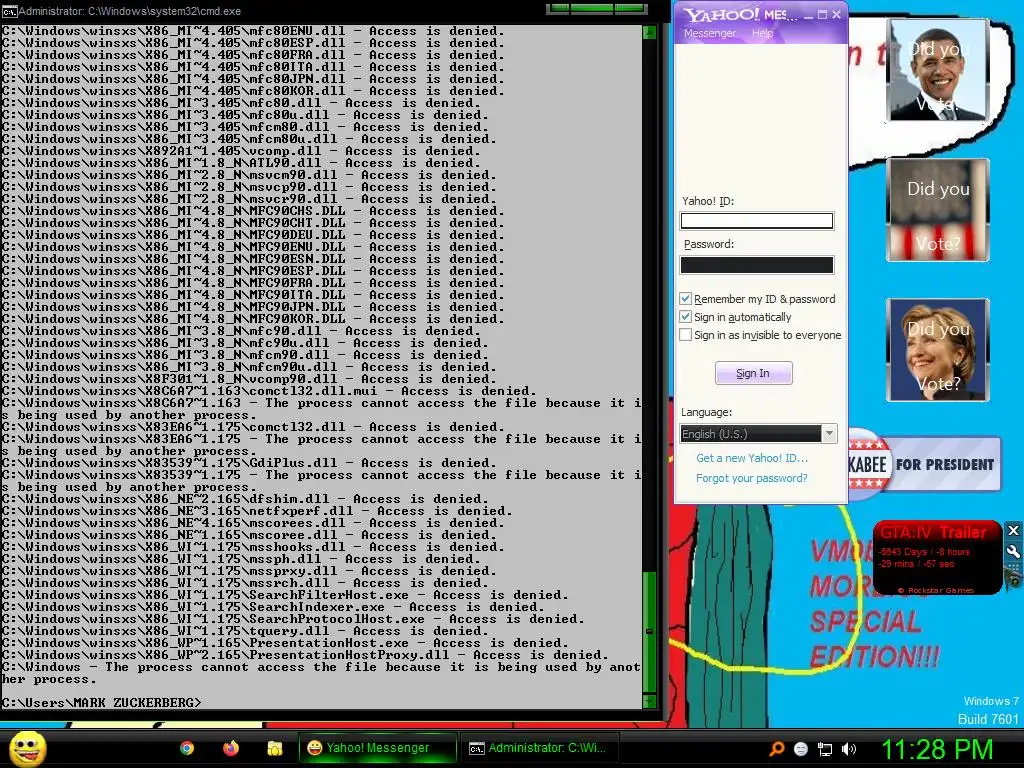This screenshot has width=1024, height=768.
Task: Open the Messenger menu
Action: [709, 33]
